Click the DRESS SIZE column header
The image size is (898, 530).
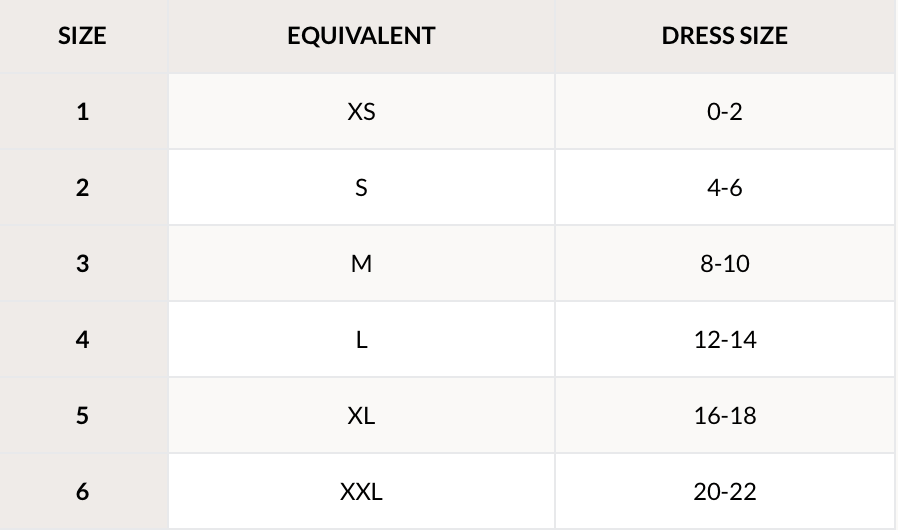[x=724, y=36]
